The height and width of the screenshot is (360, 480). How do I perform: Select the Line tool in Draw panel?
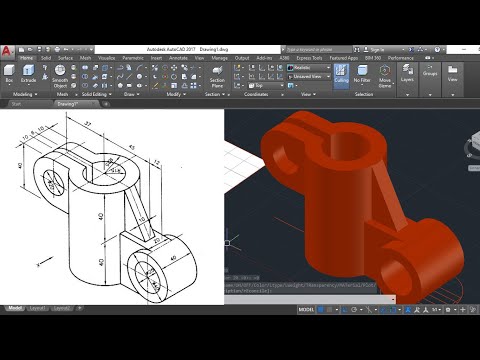[129, 77]
